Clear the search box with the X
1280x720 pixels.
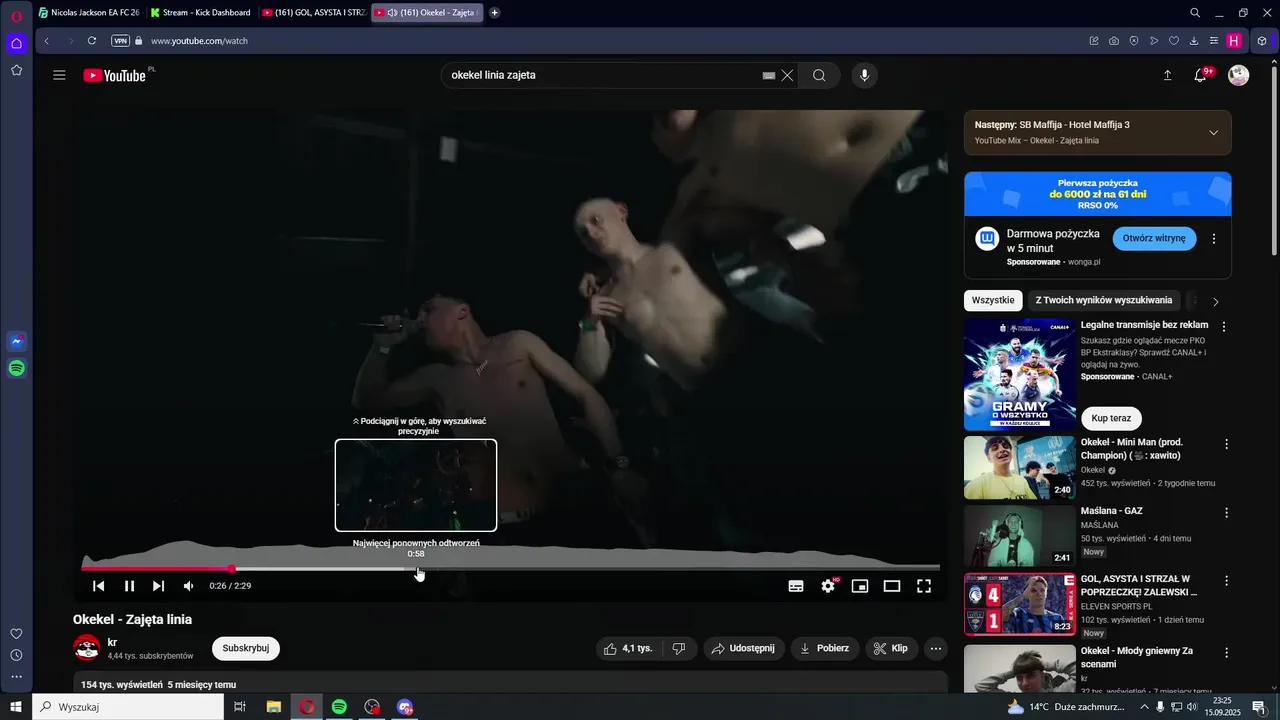[x=788, y=75]
